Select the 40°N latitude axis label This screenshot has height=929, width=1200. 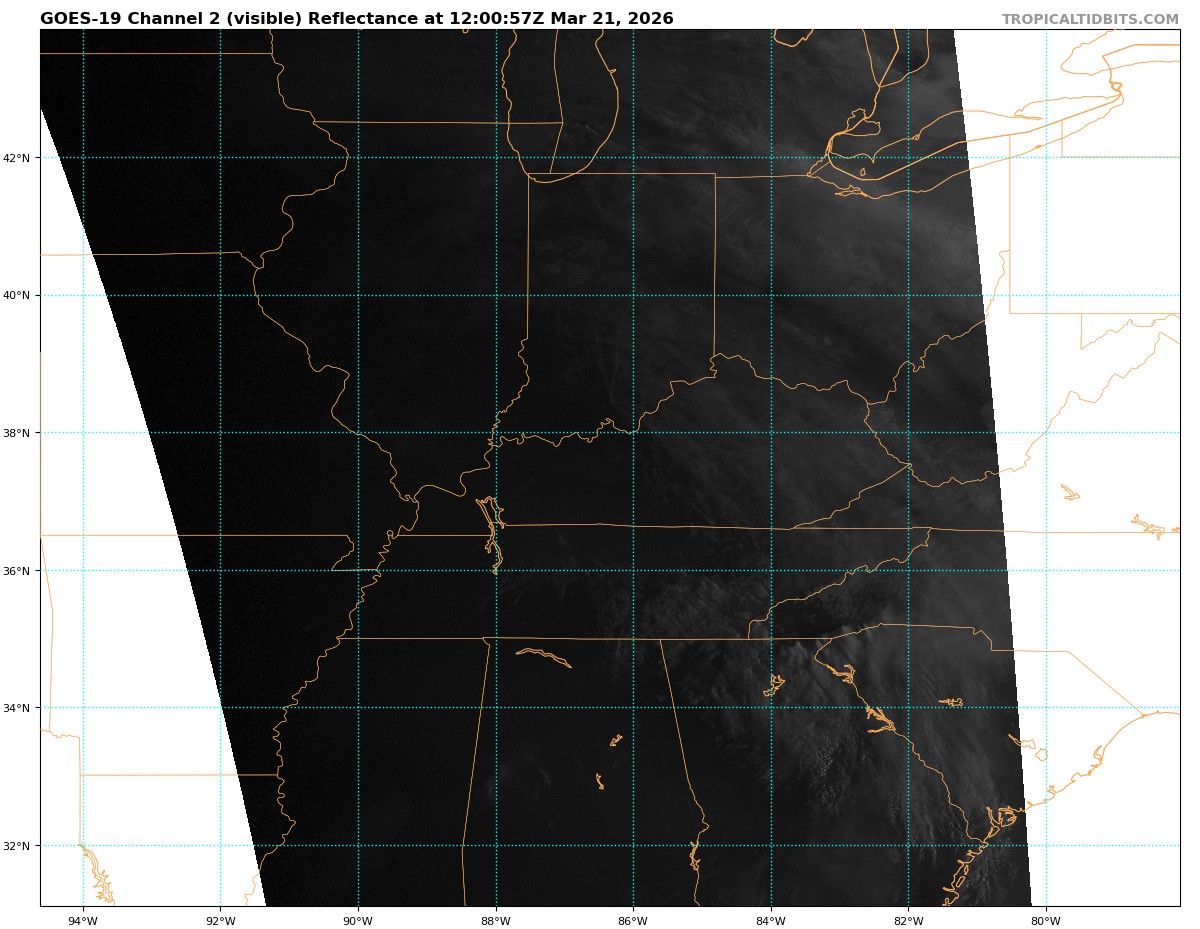coord(20,295)
